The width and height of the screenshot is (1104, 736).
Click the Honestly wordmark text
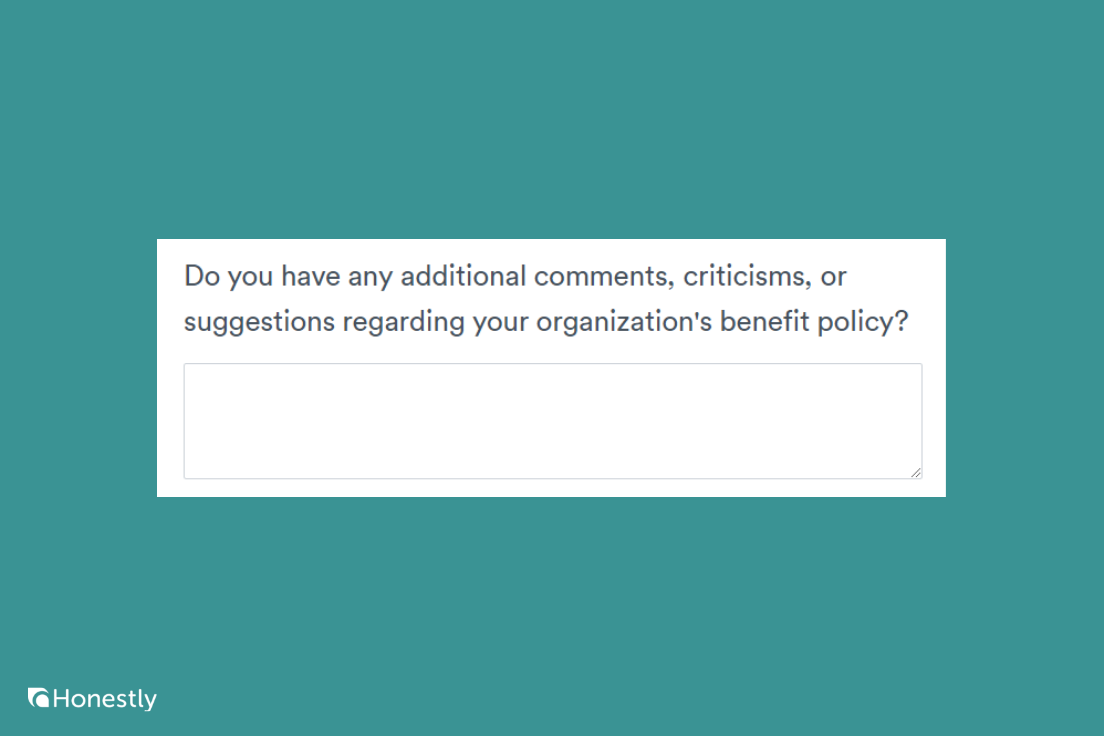102,699
